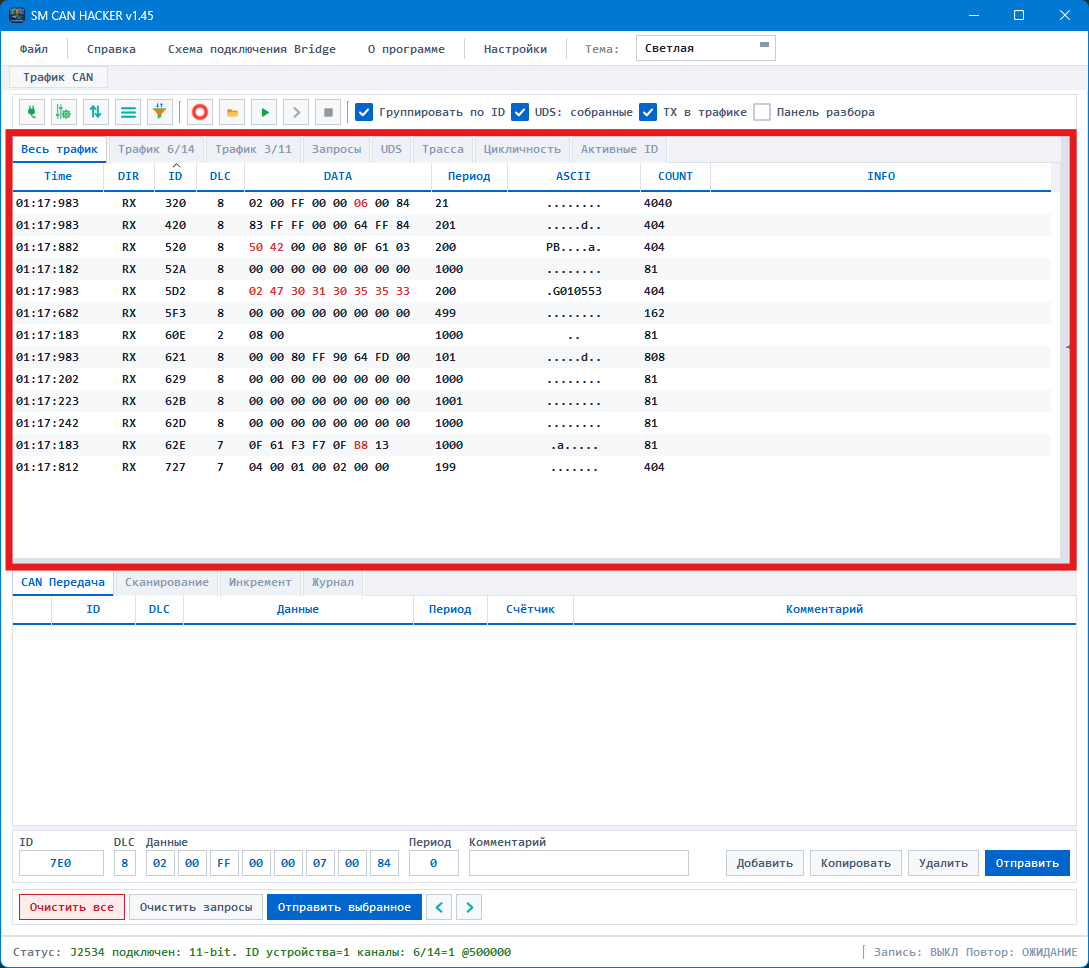Click the SM CAN HACKER title bar icon
The width and height of the screenshot is (1089, 968).
[17, 15]
